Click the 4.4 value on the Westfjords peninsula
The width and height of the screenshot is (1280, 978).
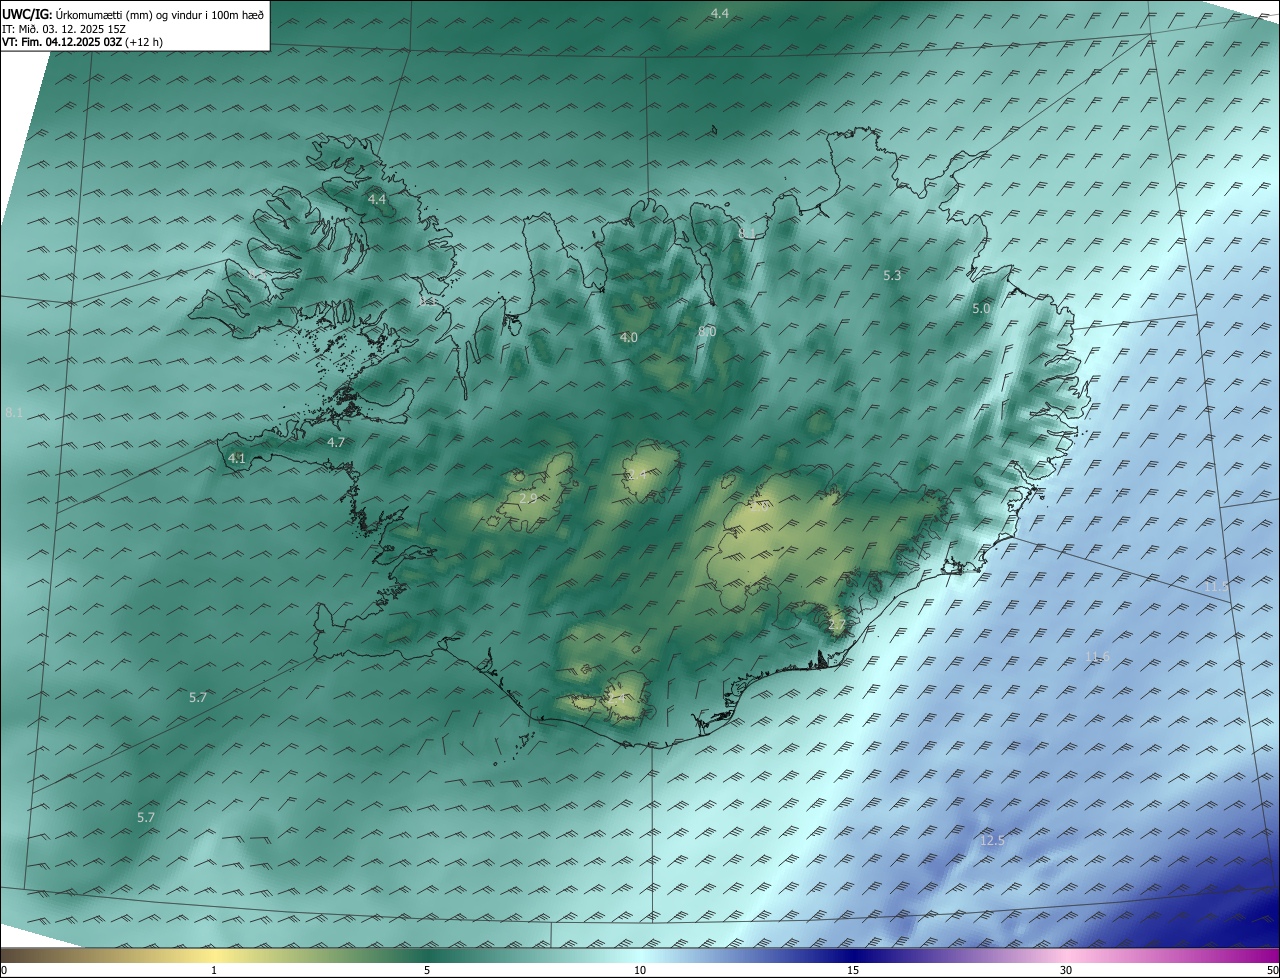[377, 200]
